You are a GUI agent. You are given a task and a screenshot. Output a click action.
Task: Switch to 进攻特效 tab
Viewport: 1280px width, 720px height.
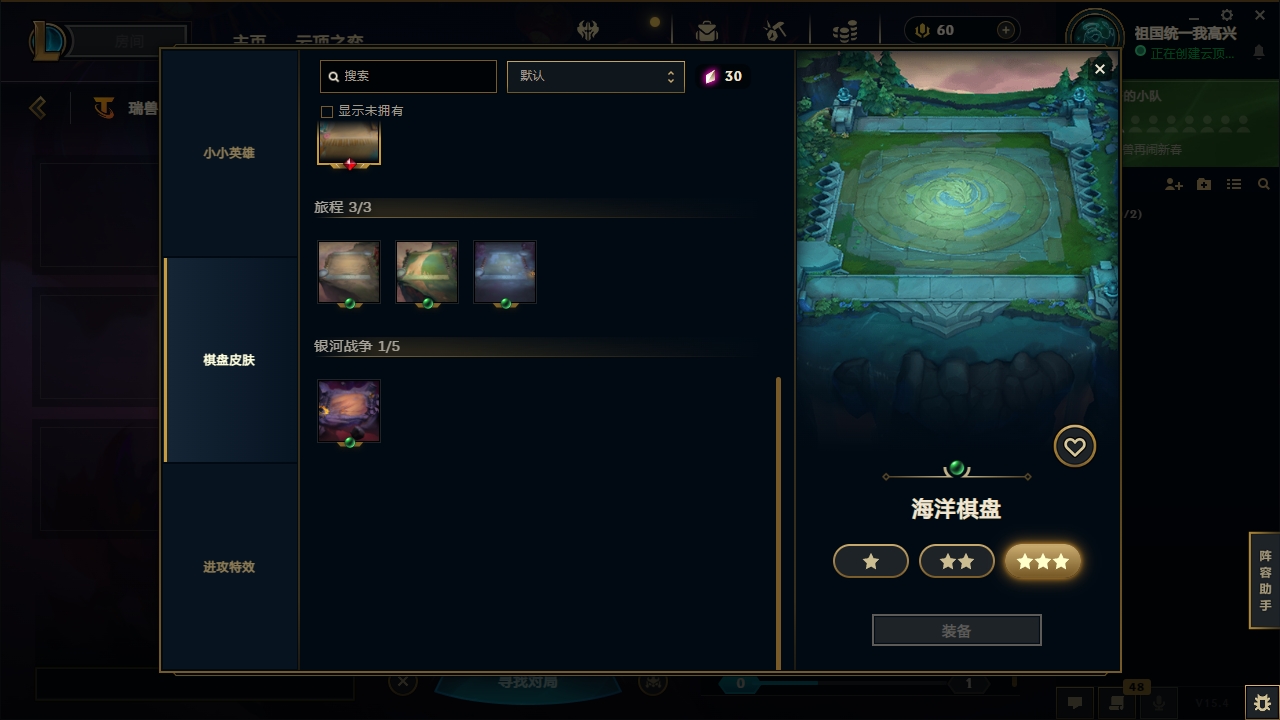[229, 567]
